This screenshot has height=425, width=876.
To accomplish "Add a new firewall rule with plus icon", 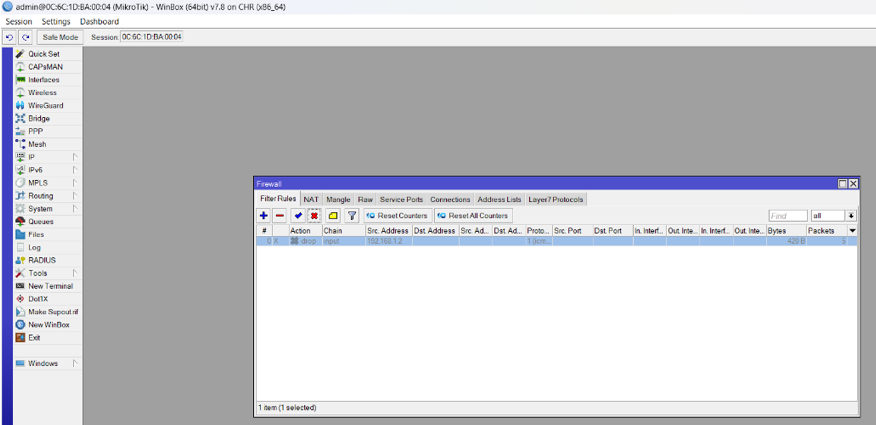I will [264, 216].
